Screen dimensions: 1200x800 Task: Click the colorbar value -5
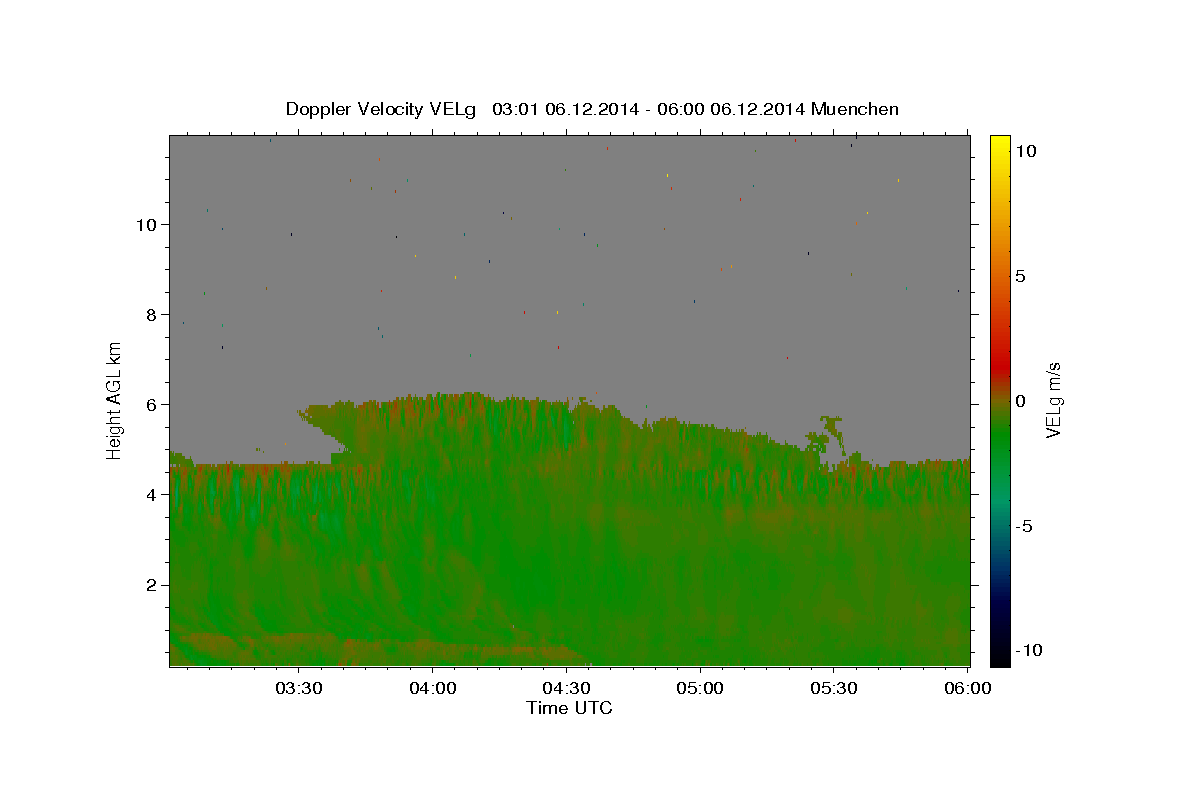pyautogui.click(x=1025, y=526)
